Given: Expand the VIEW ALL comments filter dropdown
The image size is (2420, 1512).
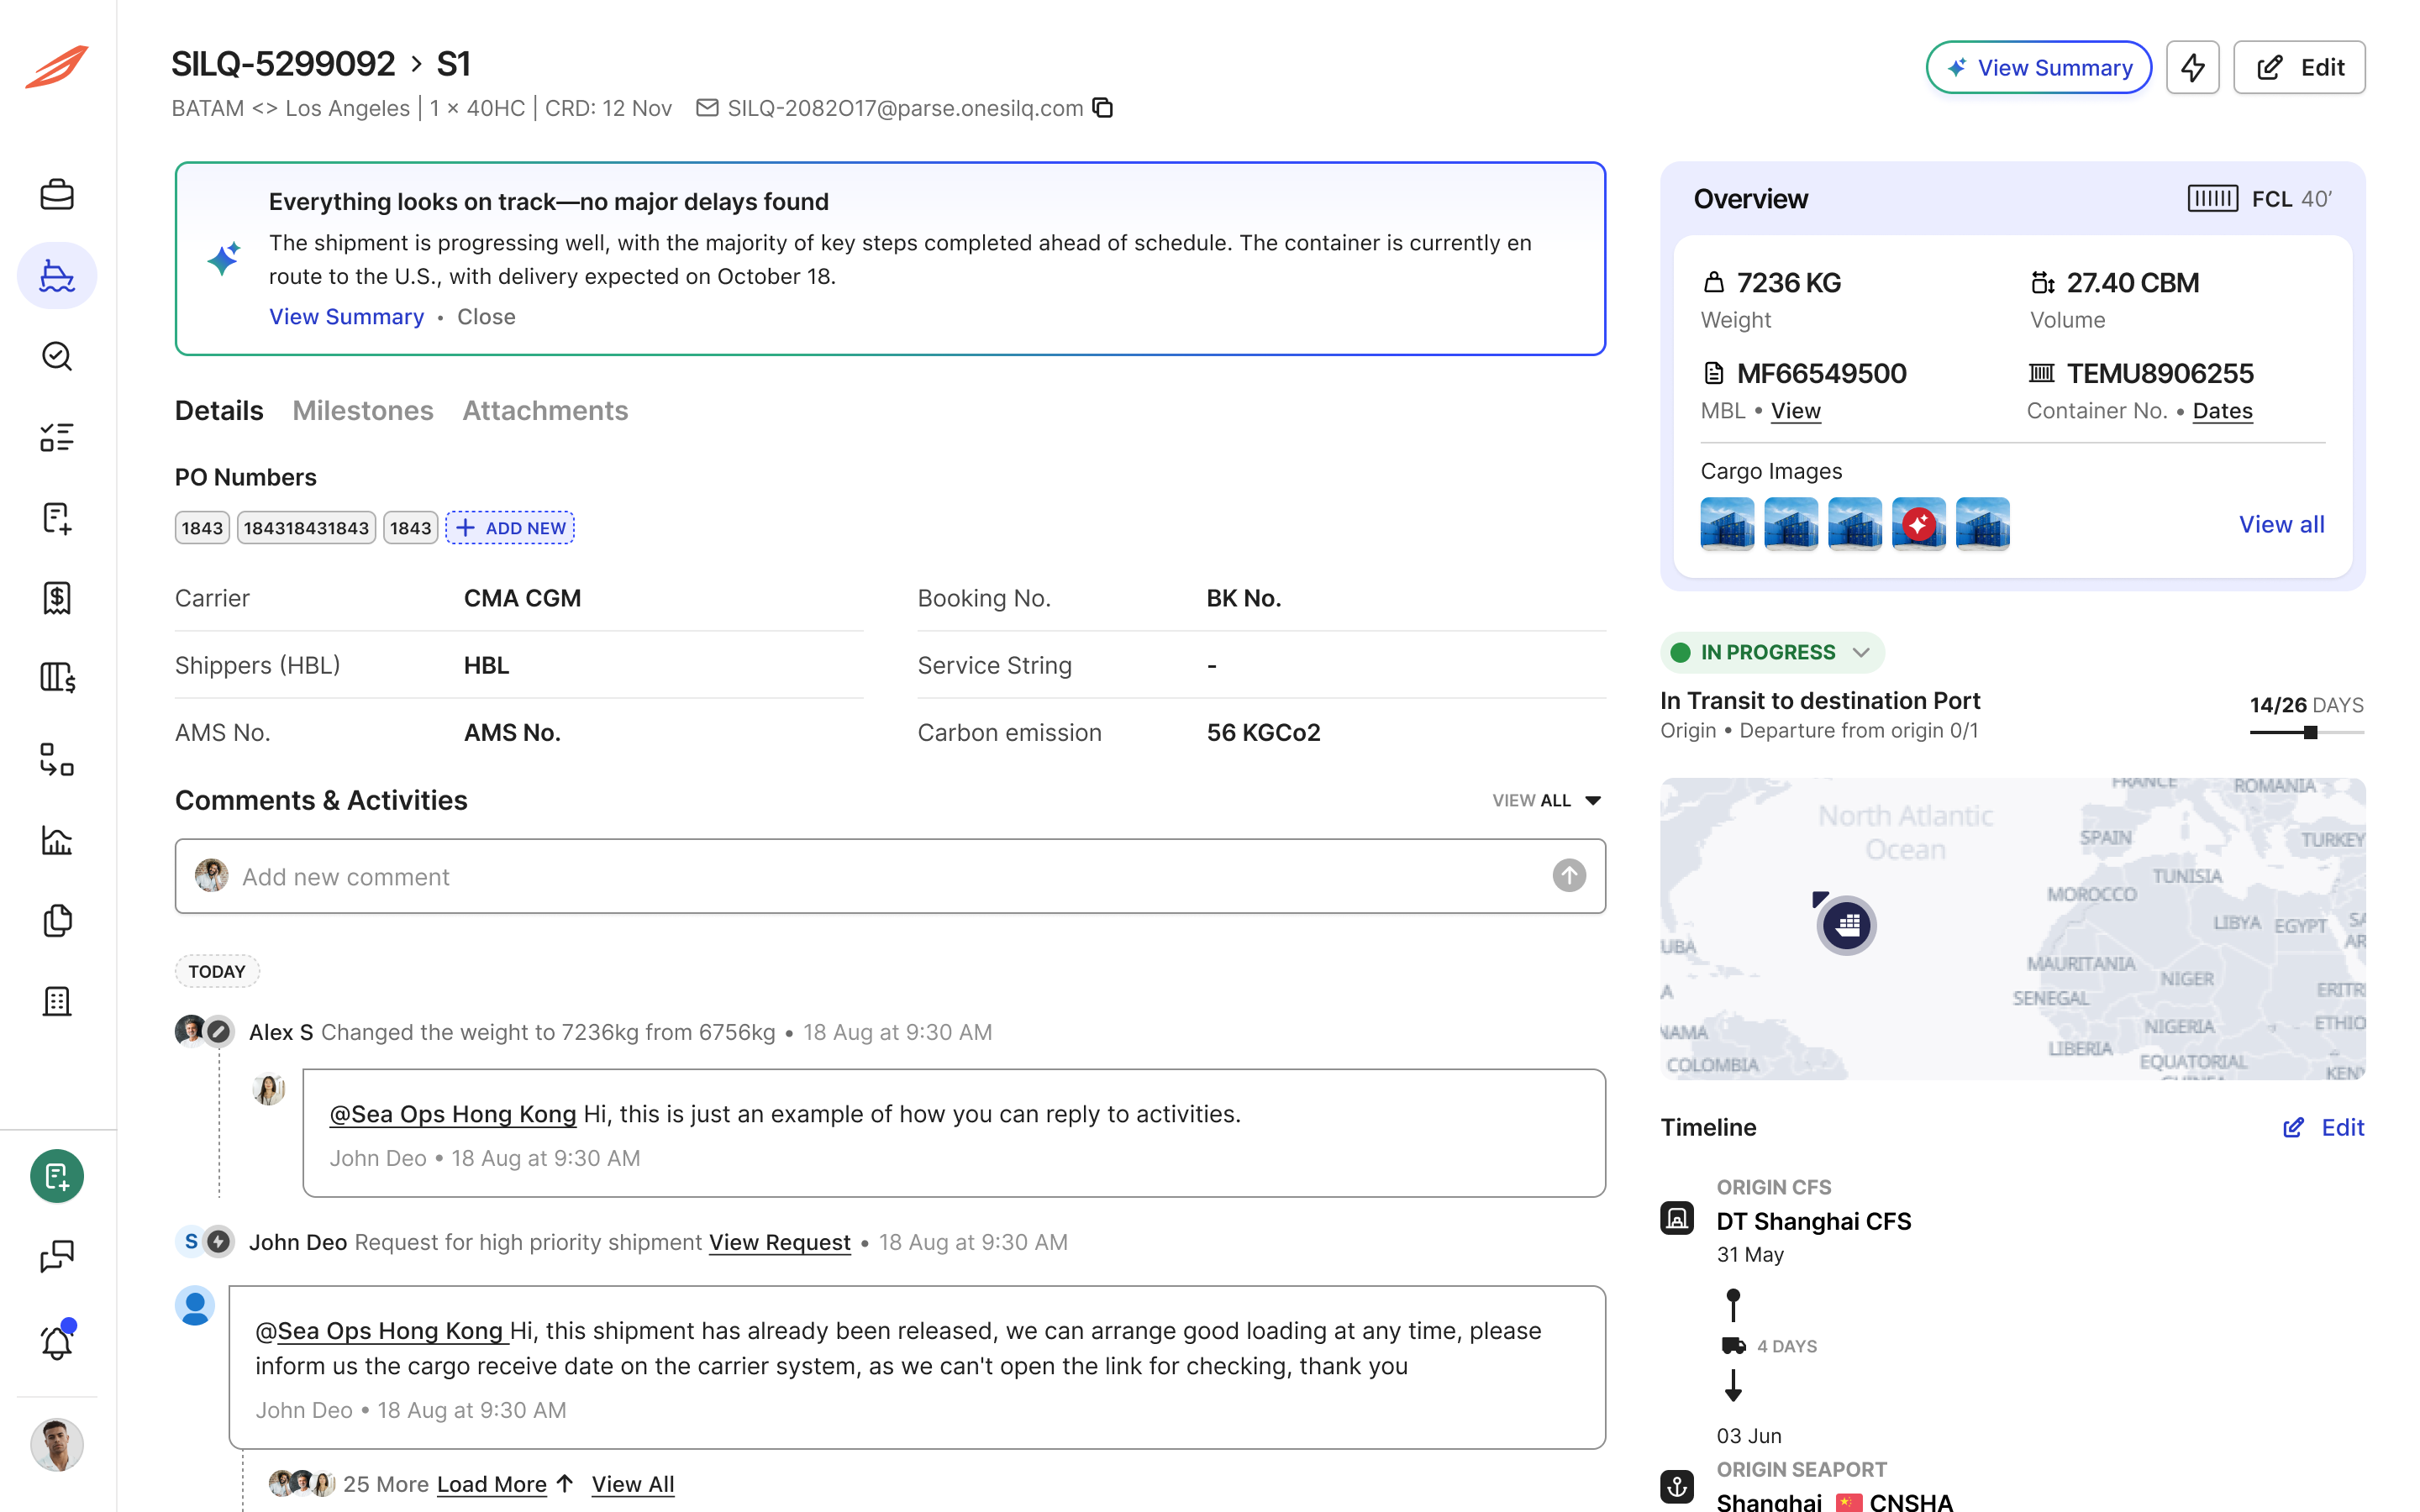Looking at the screenshot, I should [1546, 800].
